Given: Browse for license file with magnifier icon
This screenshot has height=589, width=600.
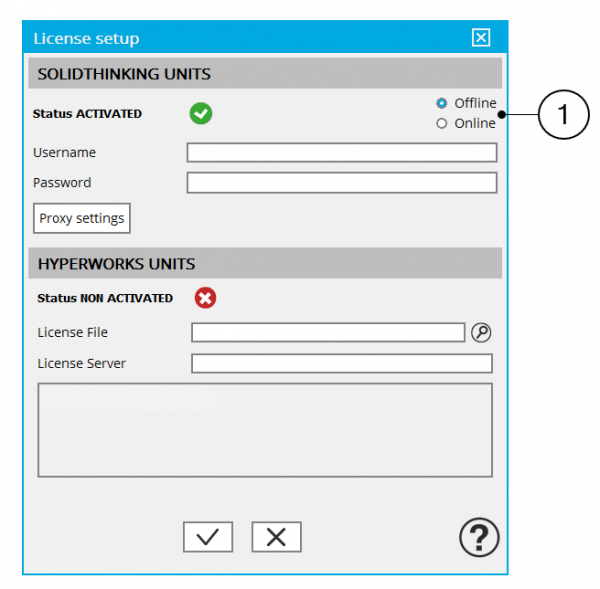Looking at the screenshot, I should coord(481,332).
